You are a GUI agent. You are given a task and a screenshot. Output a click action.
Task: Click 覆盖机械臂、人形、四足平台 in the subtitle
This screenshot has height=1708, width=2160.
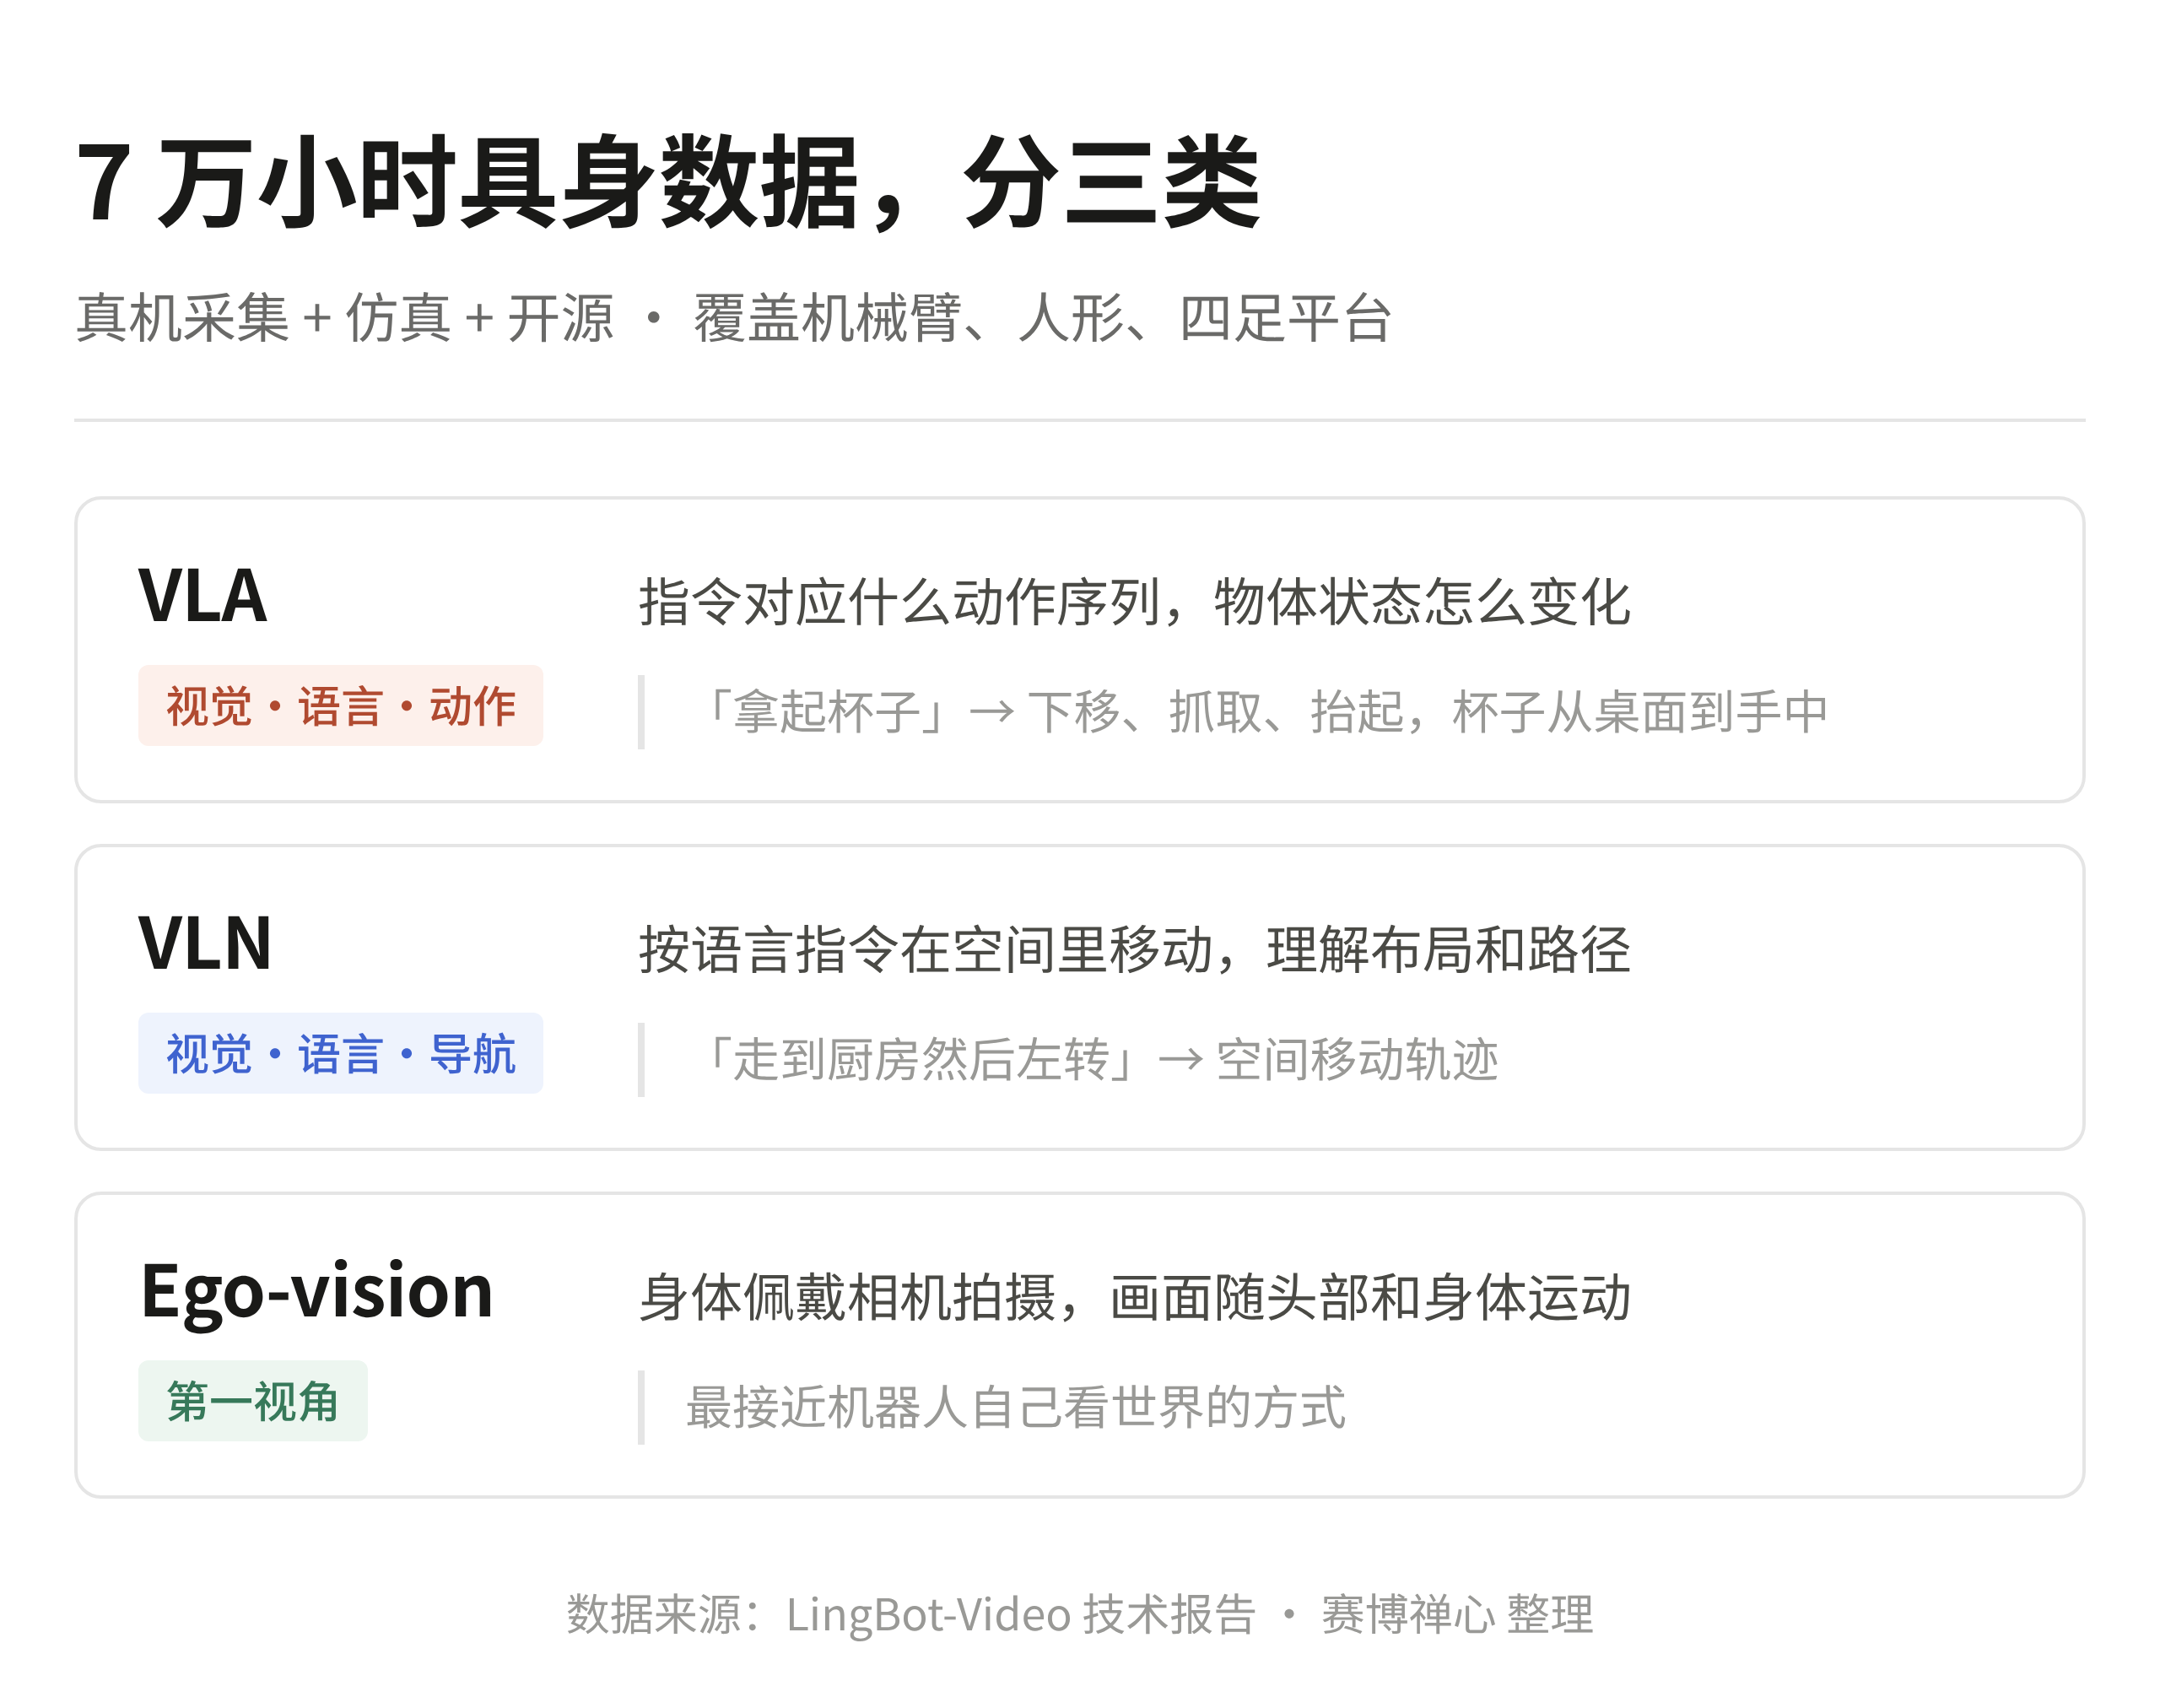point(1042,318)
